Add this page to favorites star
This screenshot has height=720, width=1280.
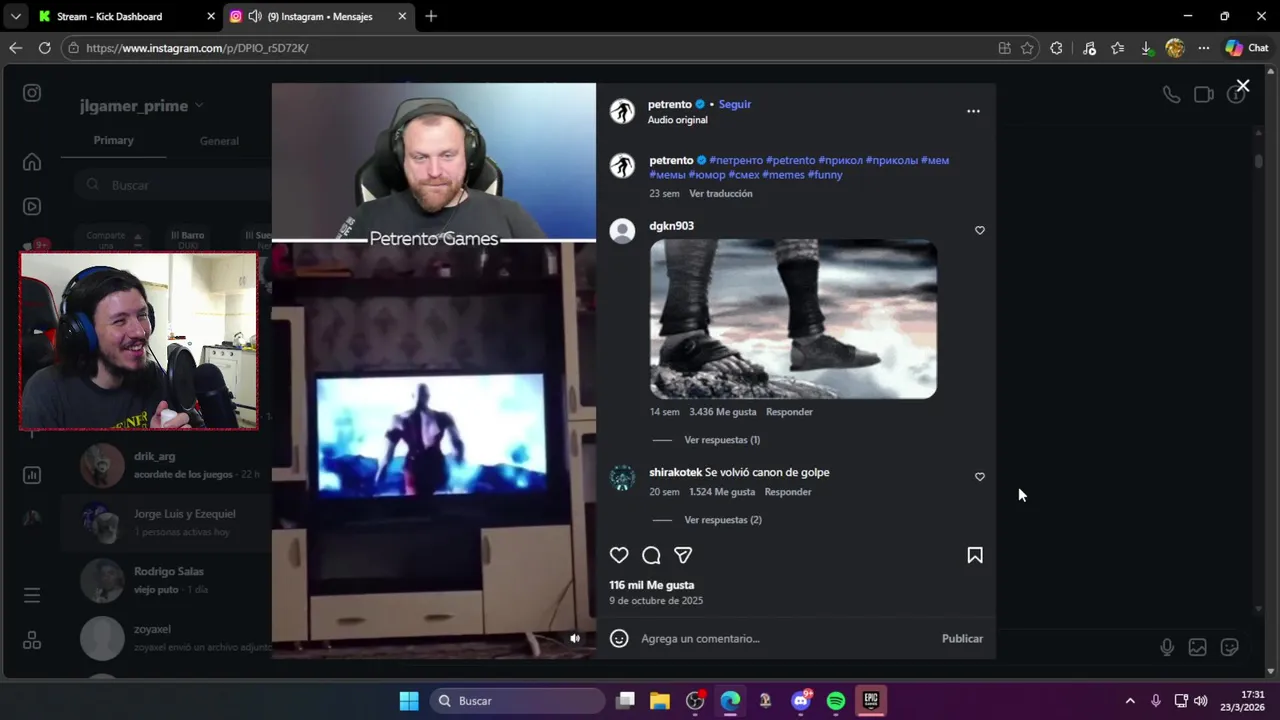(x=1027, y=48)
